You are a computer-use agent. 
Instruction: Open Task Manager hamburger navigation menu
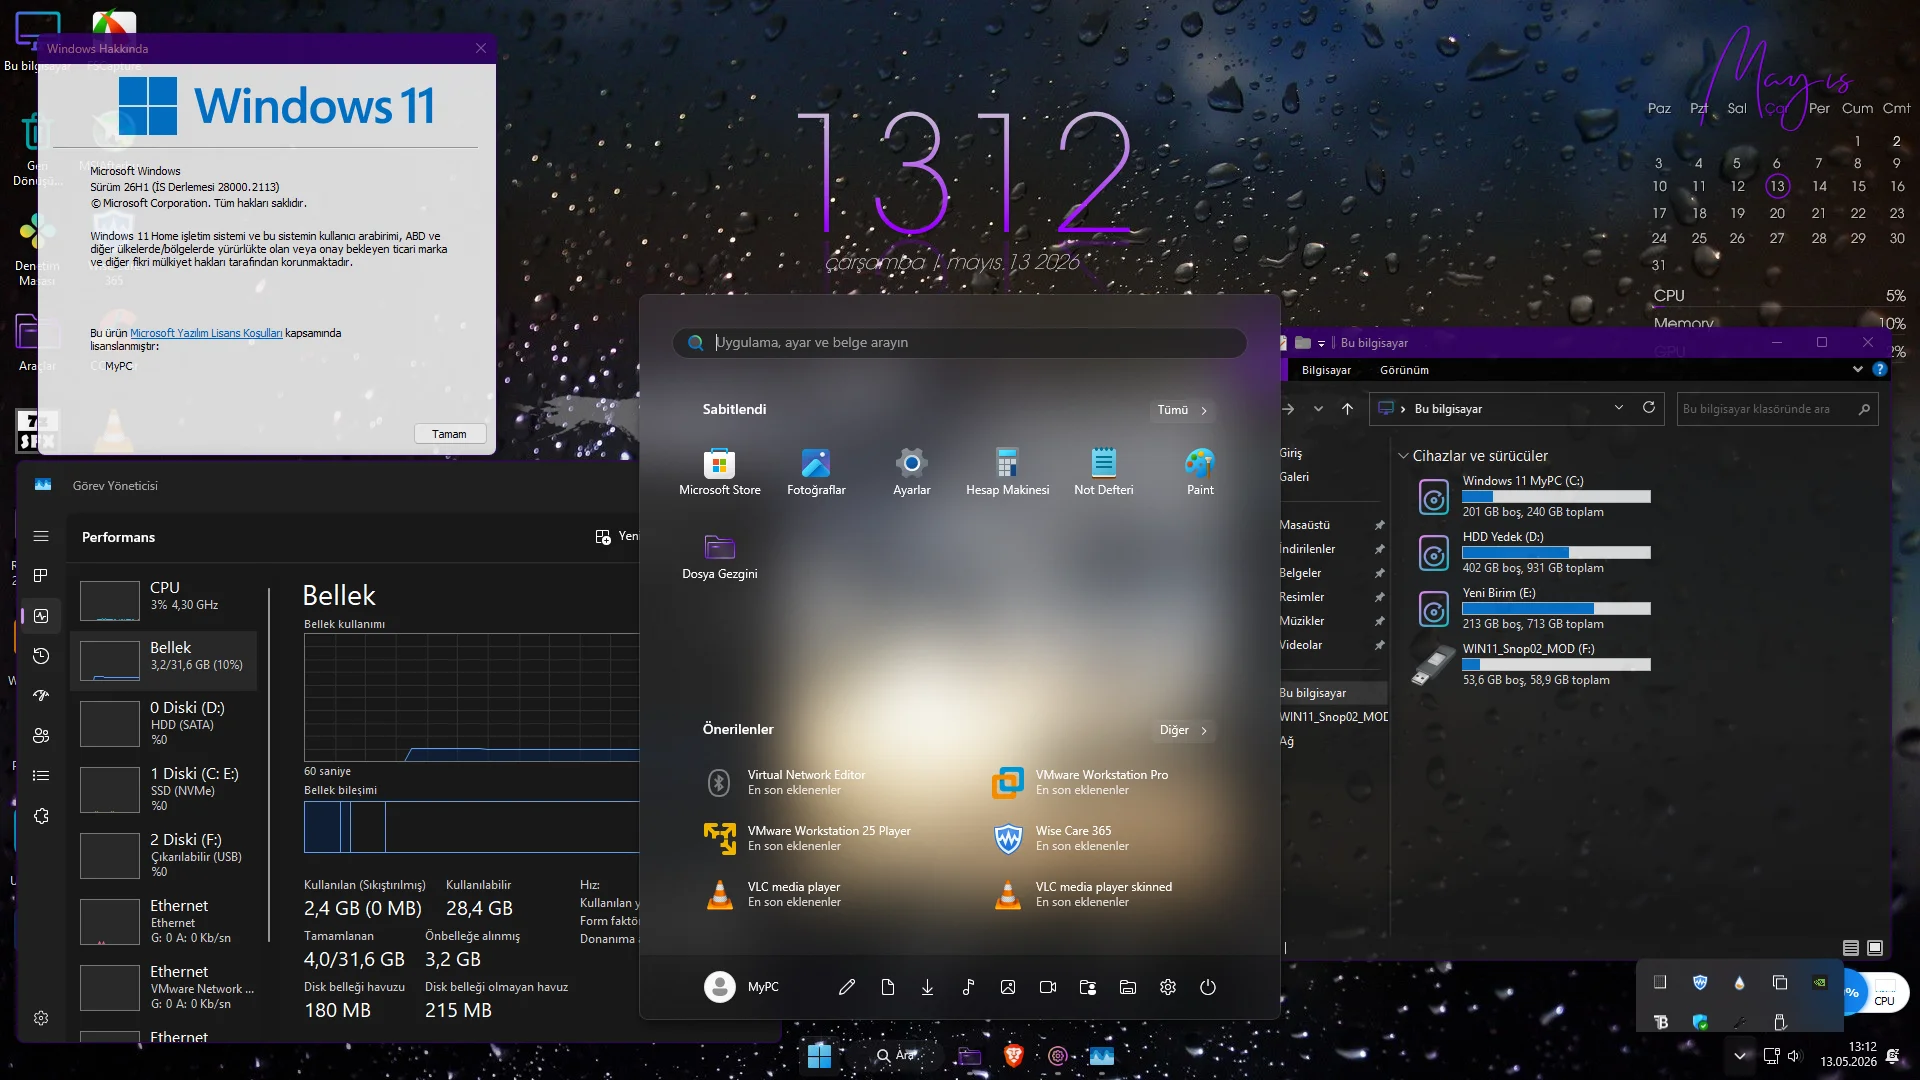click(x=41, y=537)
